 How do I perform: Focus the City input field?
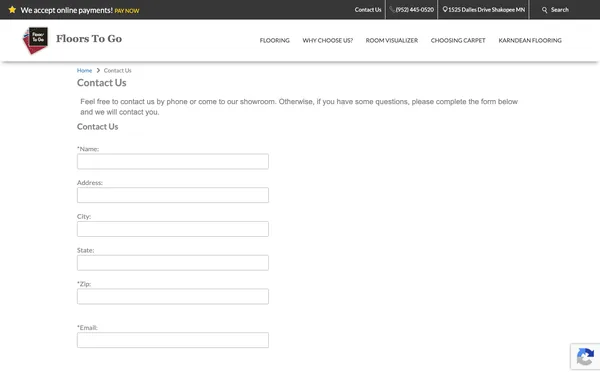click(x=173, y=229)
